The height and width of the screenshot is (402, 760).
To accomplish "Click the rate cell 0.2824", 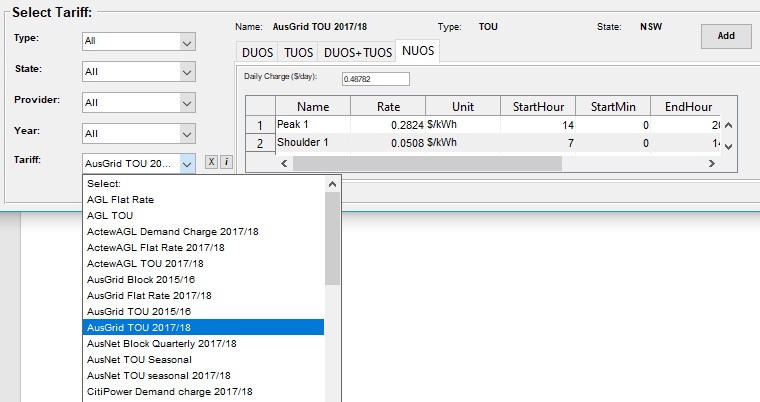I will 388,125.
